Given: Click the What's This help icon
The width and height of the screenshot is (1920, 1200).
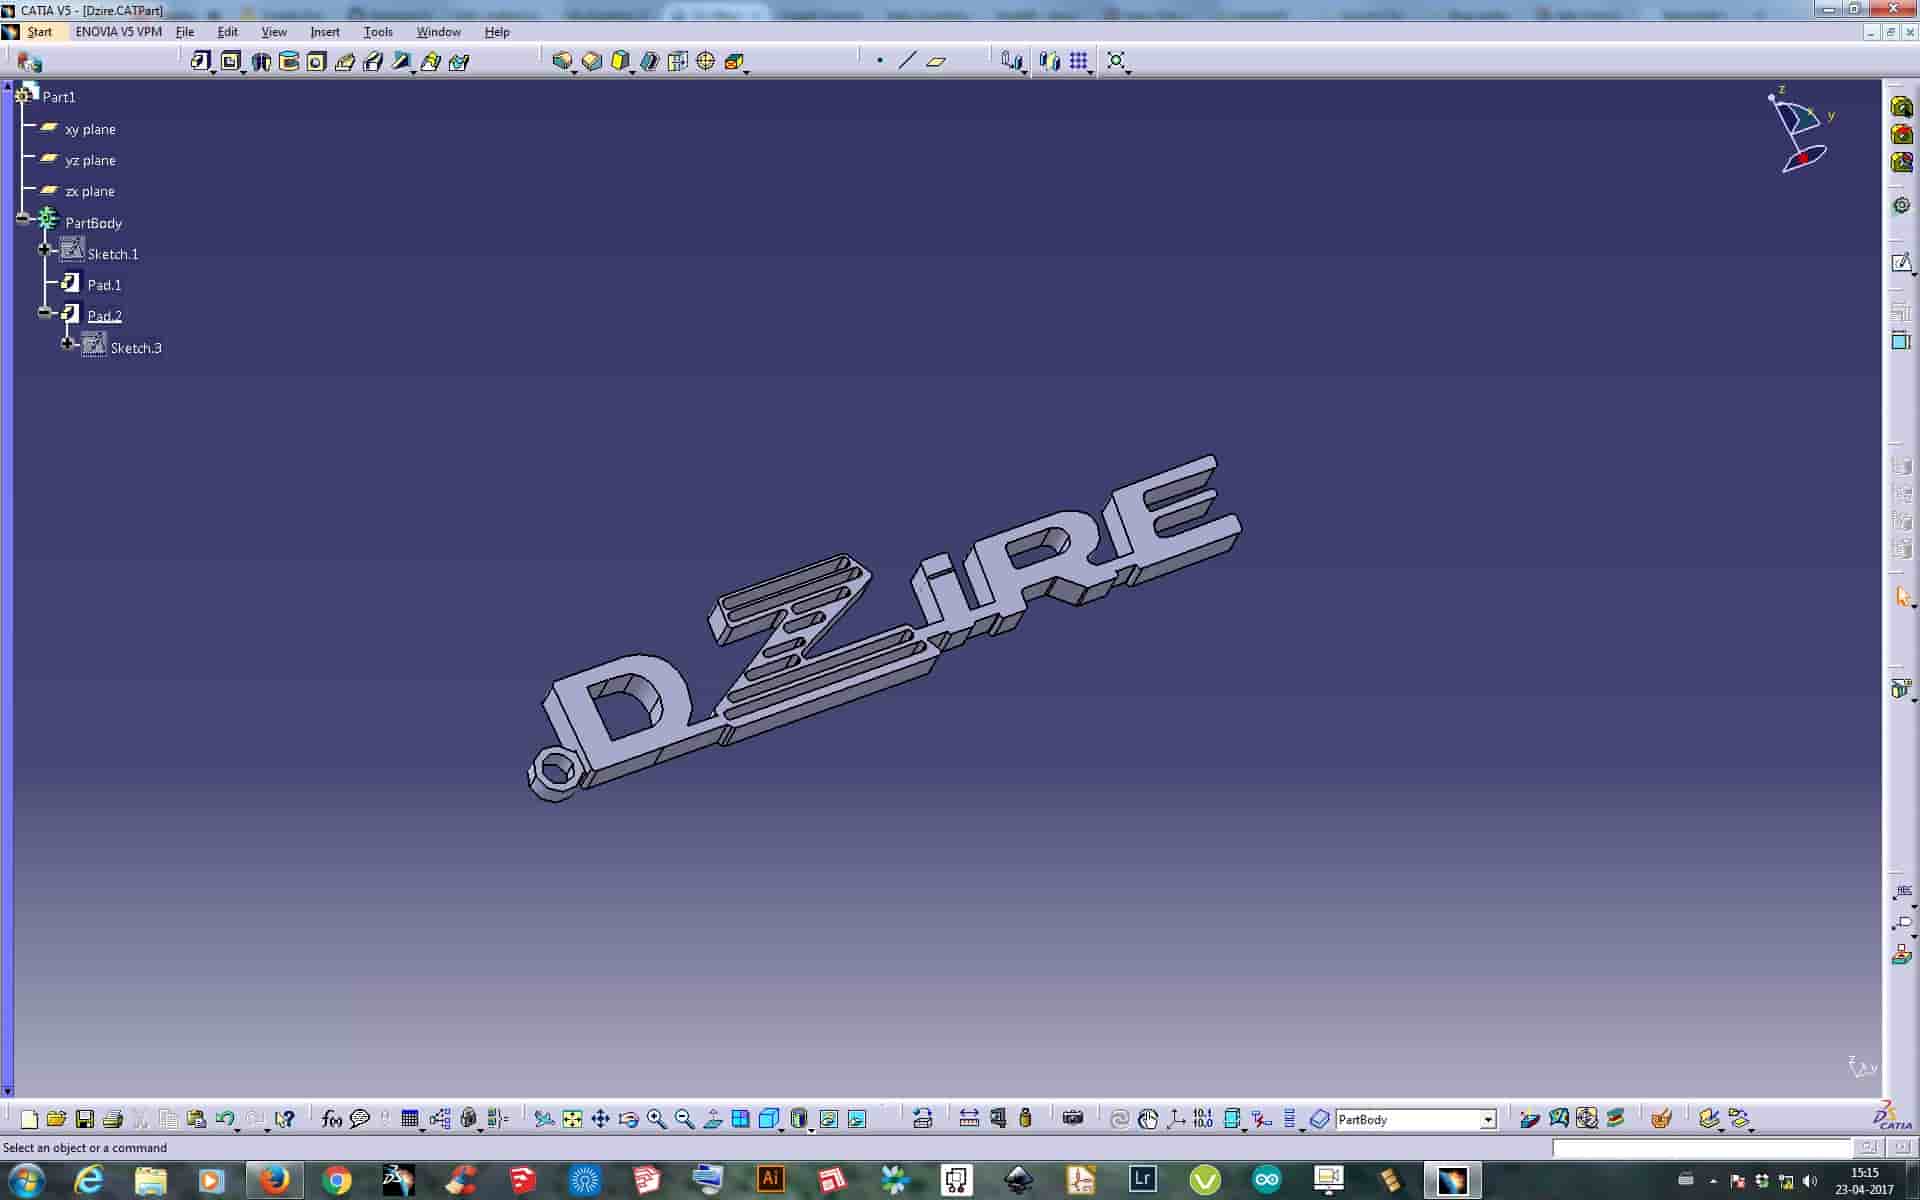Looking at the screenshot, I should (285, 1119).
